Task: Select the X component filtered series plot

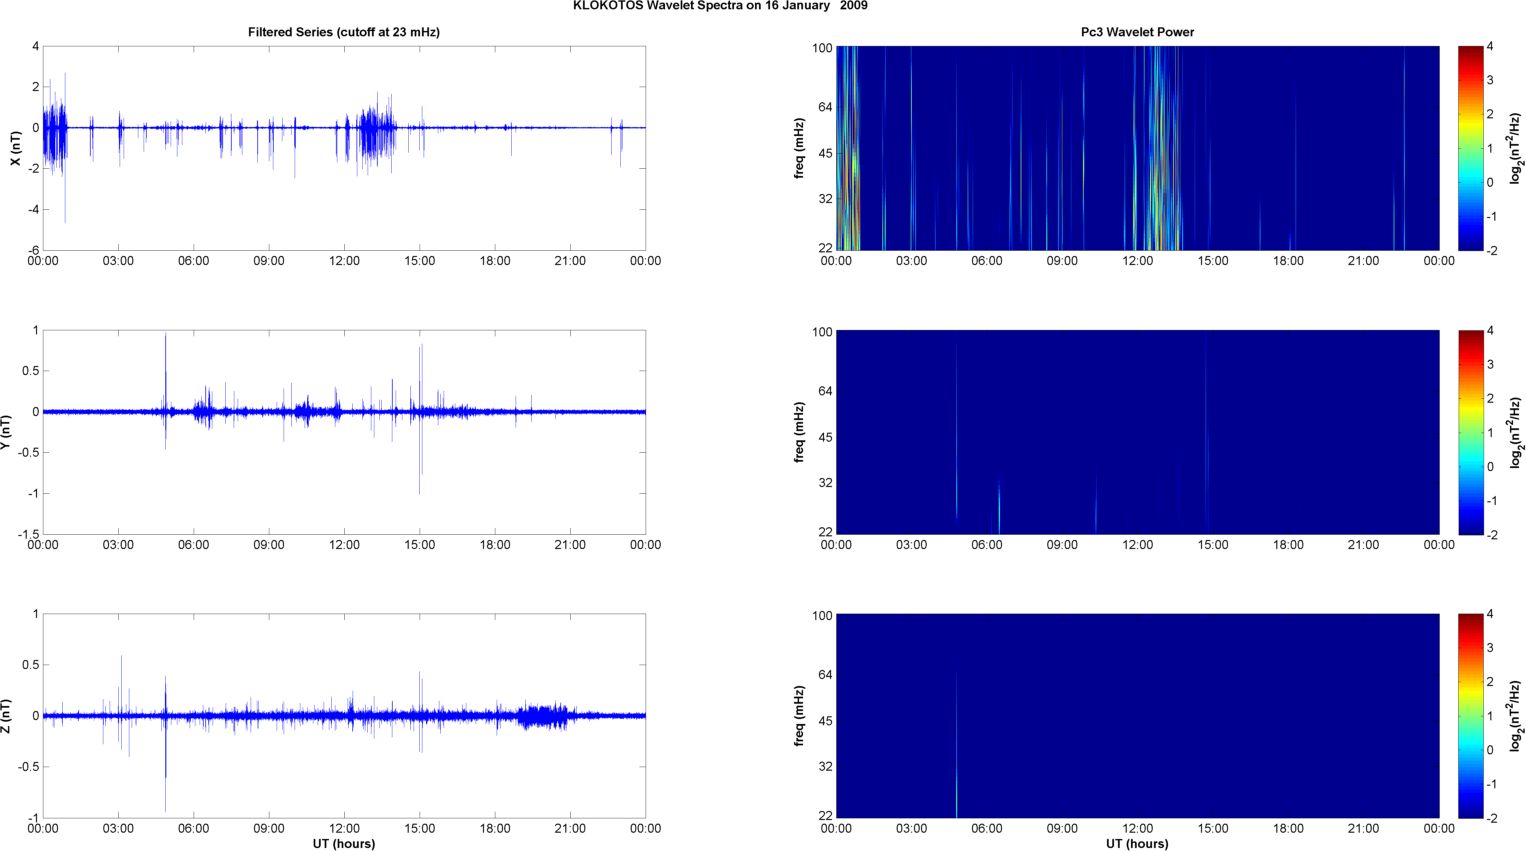Action: point(343,148)
